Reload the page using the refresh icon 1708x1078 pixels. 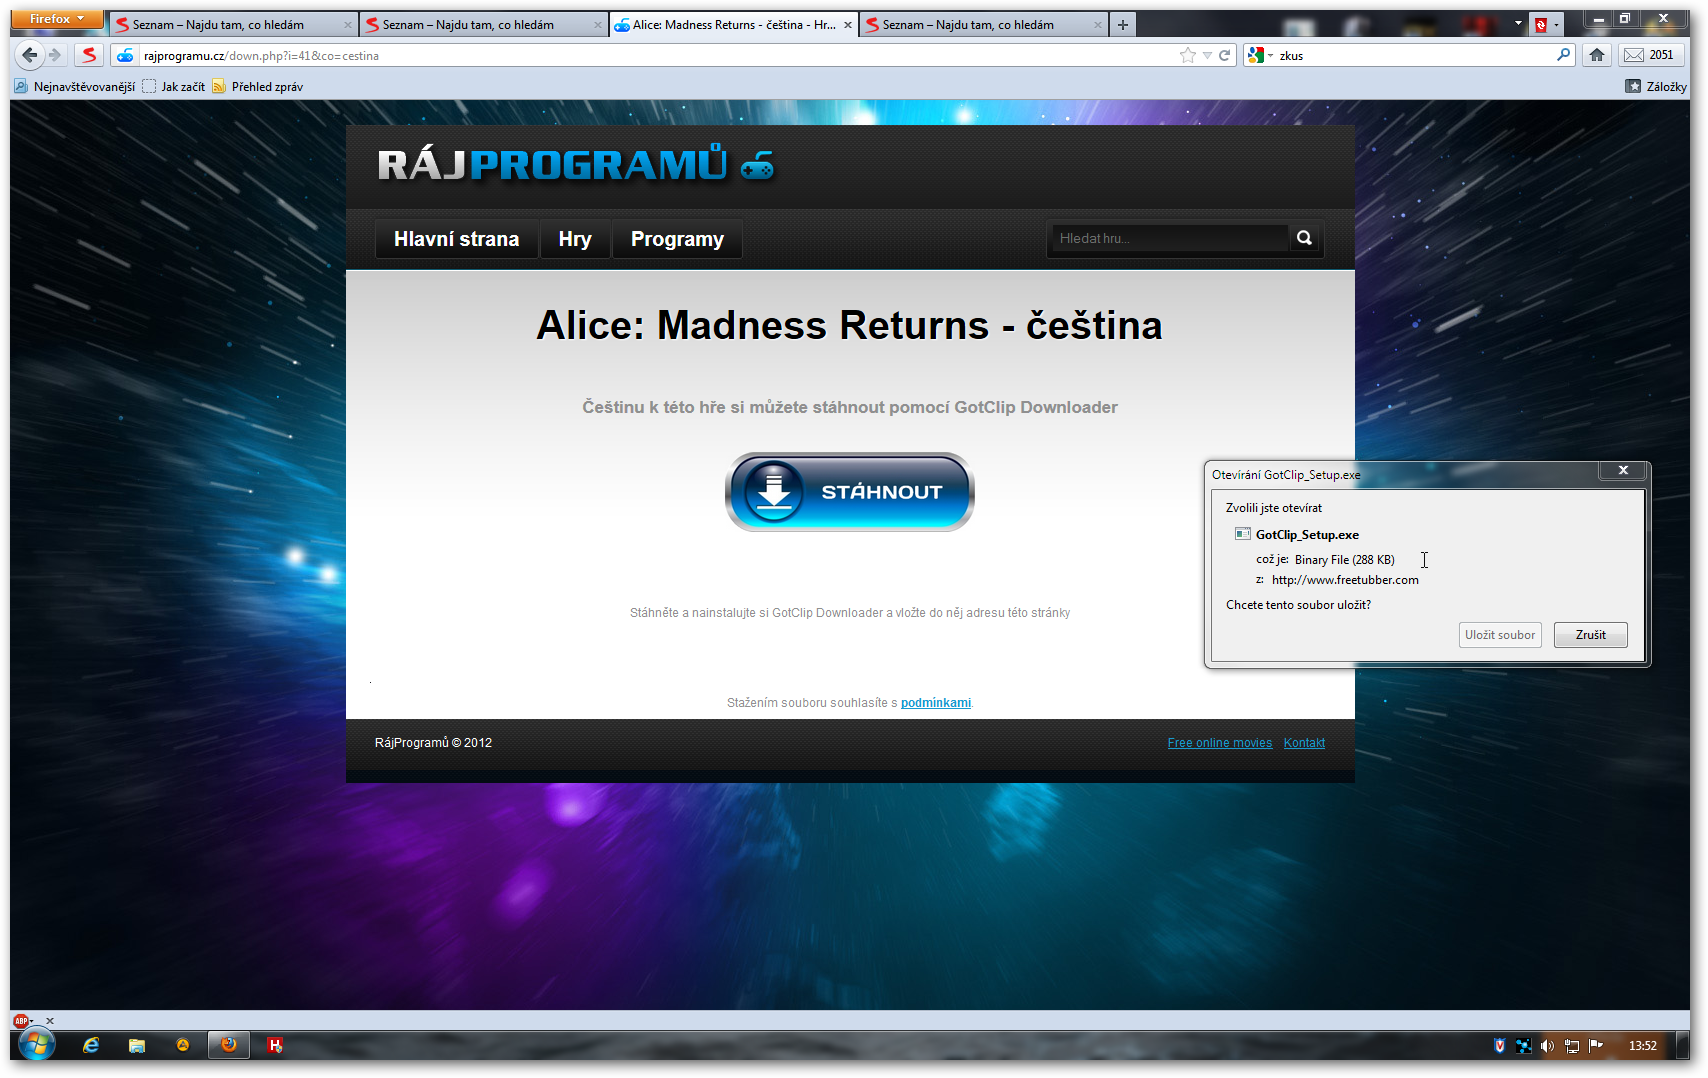pyautogui.click(x=1224, y=55)
